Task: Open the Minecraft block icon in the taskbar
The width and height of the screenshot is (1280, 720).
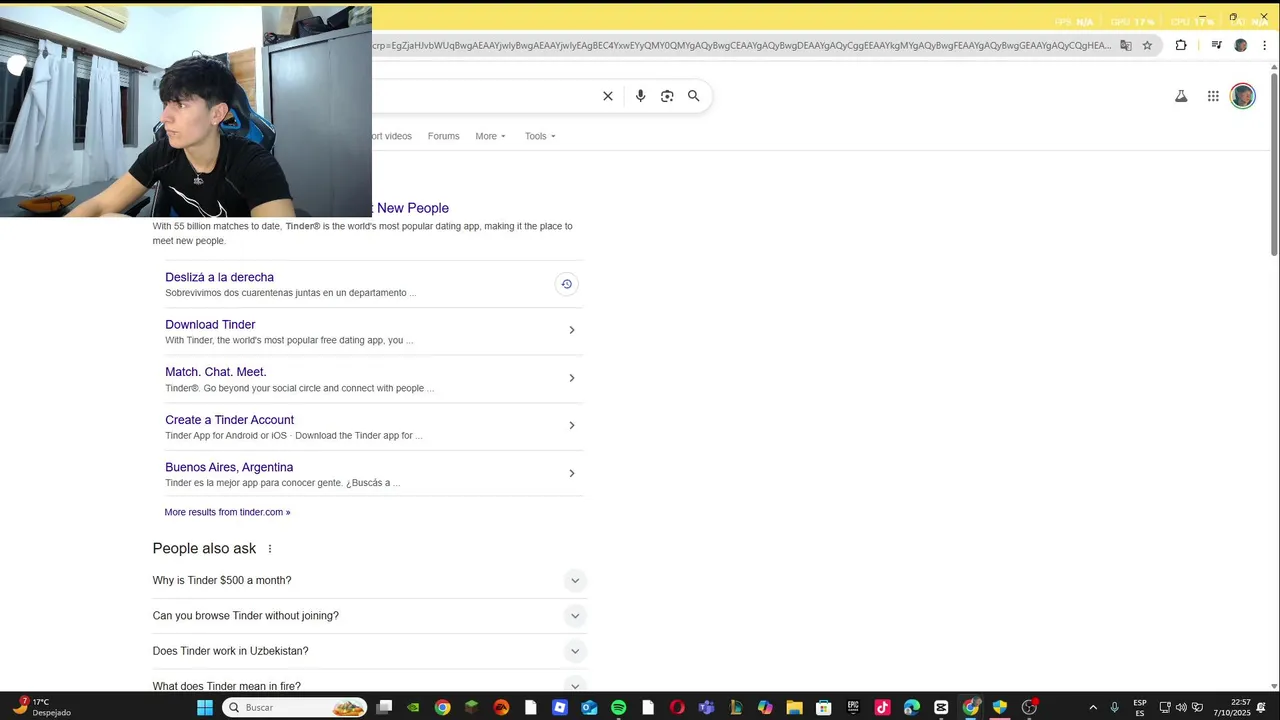Action: click(x=471, y=707)
